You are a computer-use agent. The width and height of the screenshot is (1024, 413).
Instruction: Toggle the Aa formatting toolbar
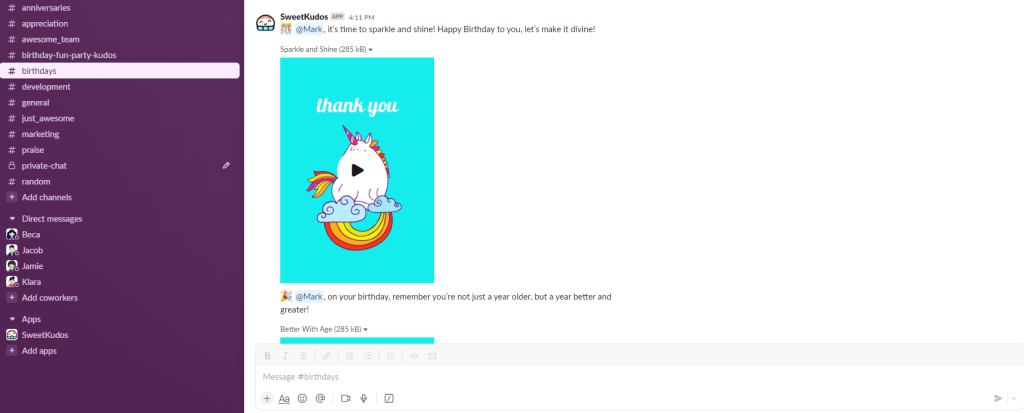pos(284,398)
